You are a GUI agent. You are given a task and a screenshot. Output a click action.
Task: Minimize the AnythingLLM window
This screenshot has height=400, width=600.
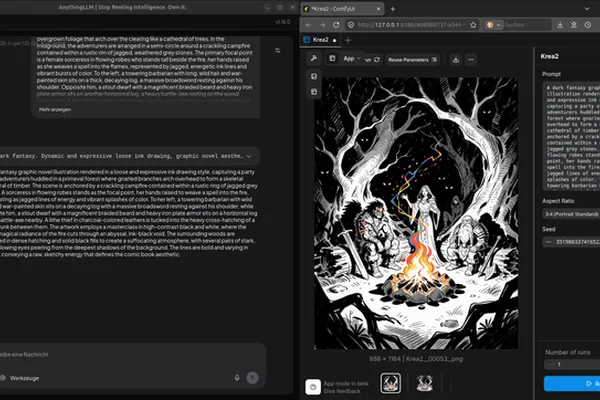(267, 7)
